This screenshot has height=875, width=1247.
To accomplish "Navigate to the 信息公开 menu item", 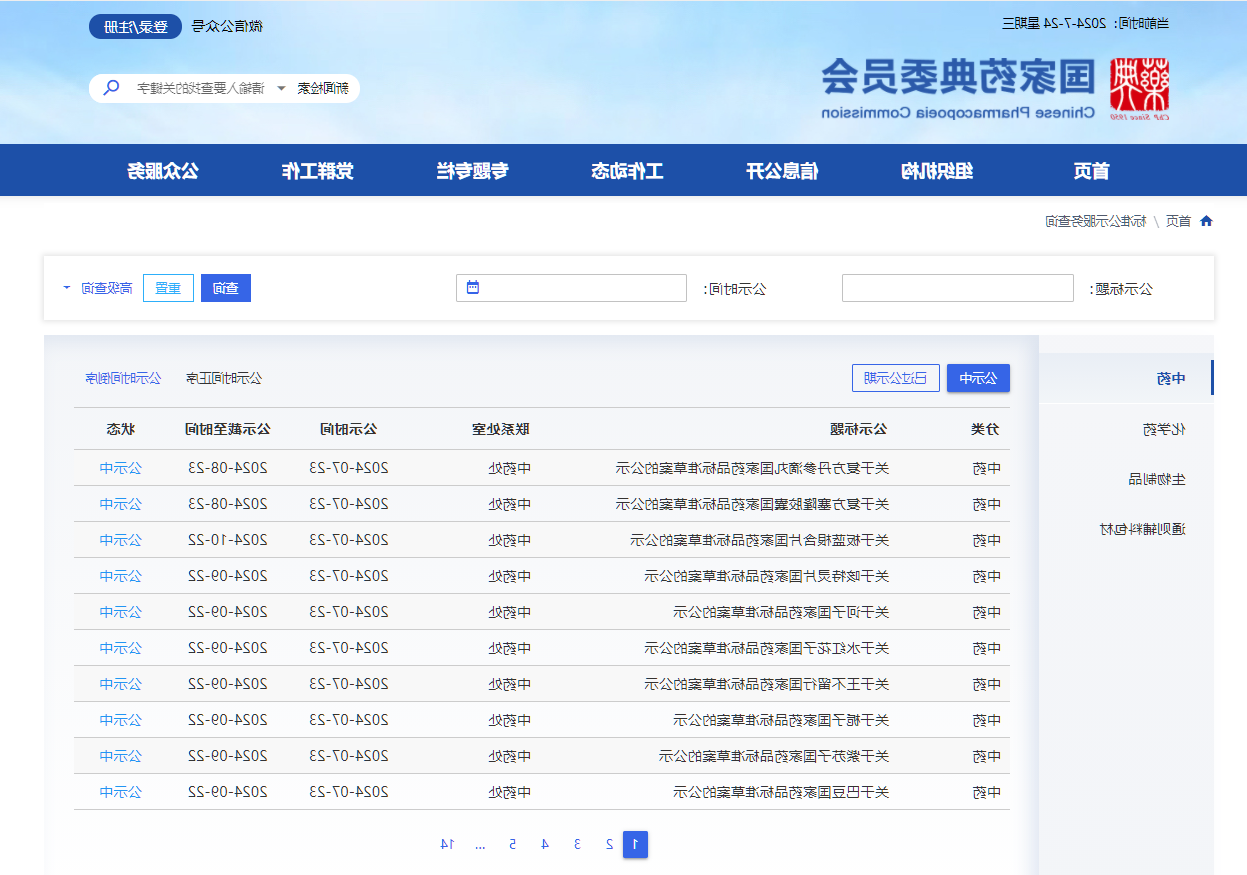I will 782,170.
